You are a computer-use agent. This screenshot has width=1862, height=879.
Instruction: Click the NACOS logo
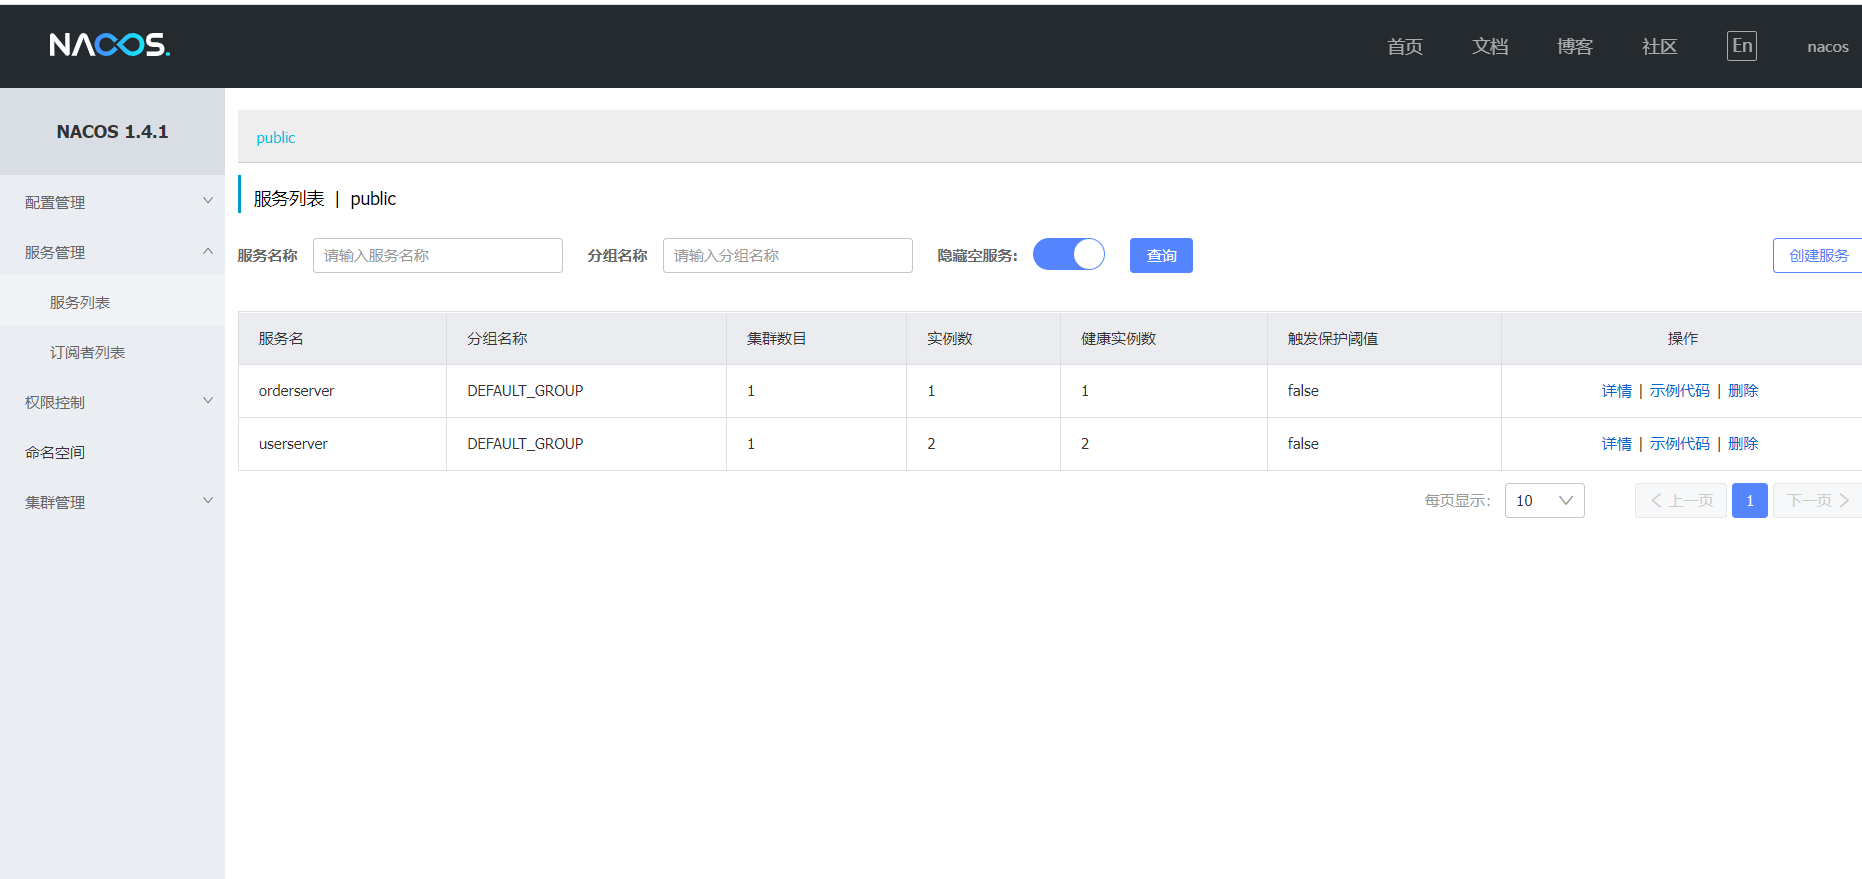pyautogui.click(x=110, y=45)
